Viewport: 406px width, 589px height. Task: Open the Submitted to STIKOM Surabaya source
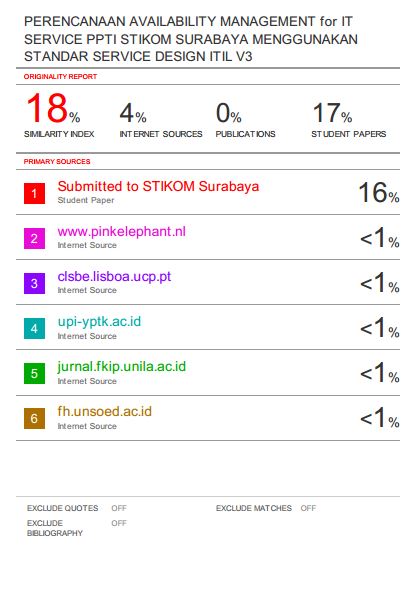[x=158, y=186]
